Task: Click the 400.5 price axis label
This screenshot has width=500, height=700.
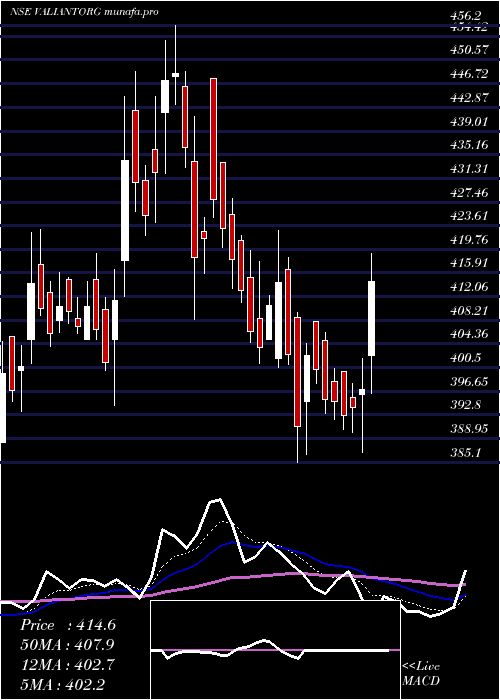Action: [465, 358]
